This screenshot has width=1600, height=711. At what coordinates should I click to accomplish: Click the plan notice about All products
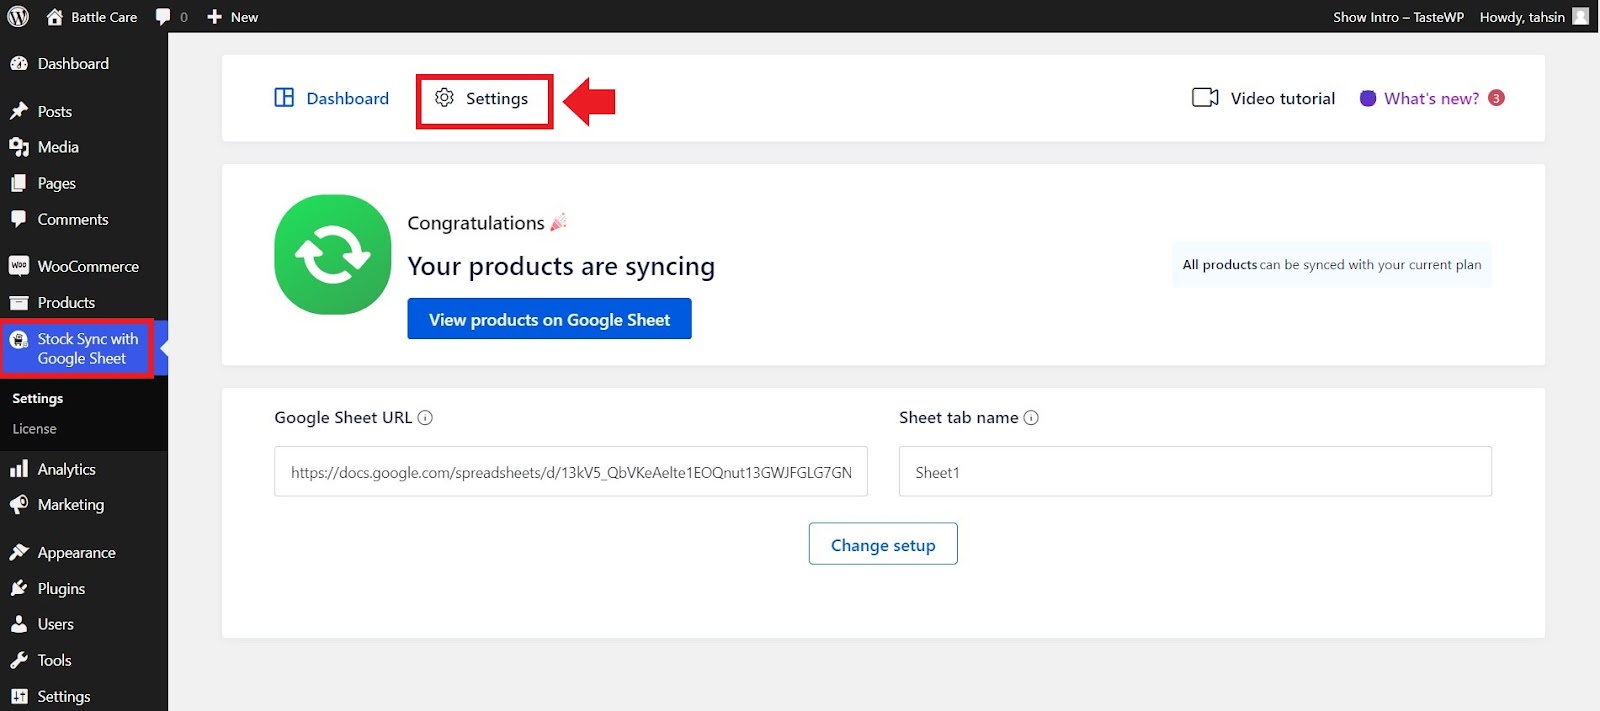tap(1331, 265)
